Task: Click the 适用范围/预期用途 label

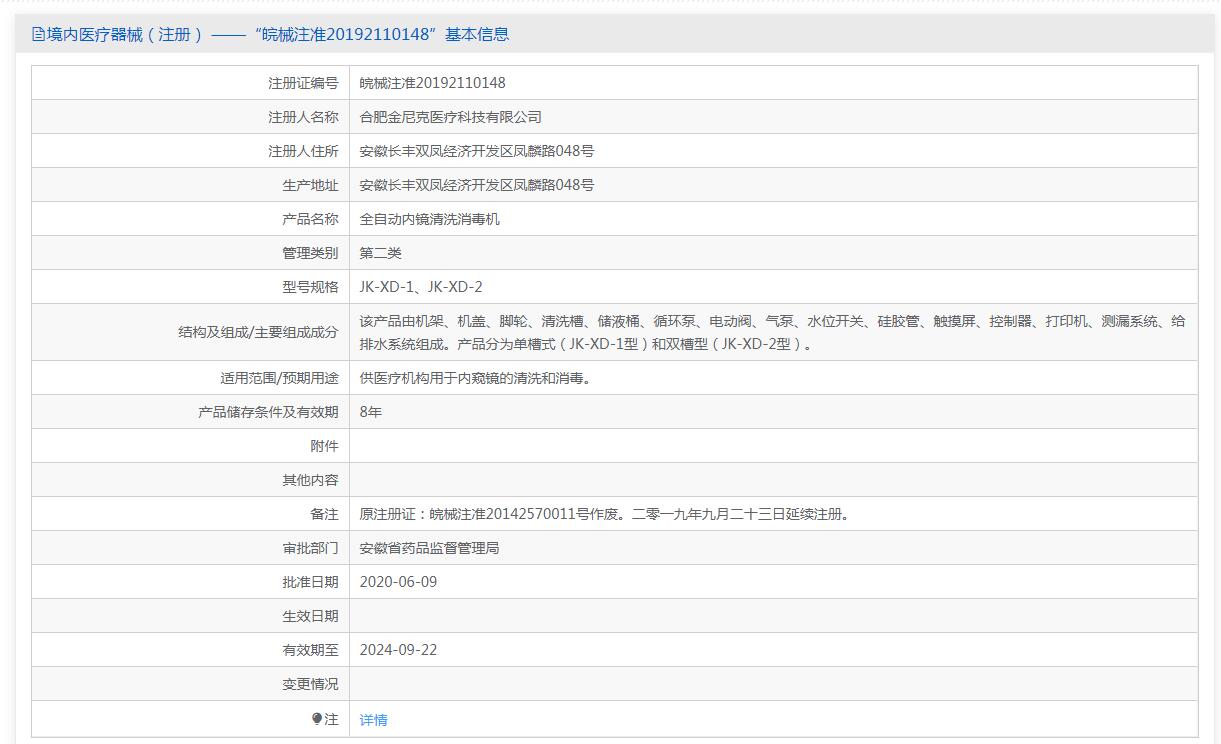Action: click(x=279, y=378)
